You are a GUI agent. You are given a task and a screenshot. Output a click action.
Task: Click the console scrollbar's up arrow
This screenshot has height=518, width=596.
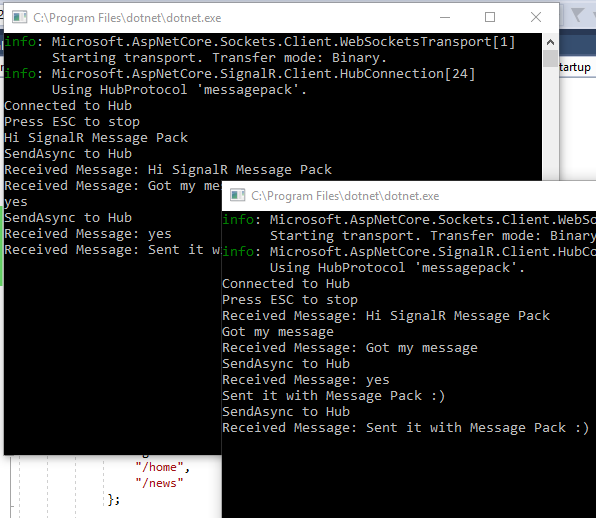(x=550, y=42)
